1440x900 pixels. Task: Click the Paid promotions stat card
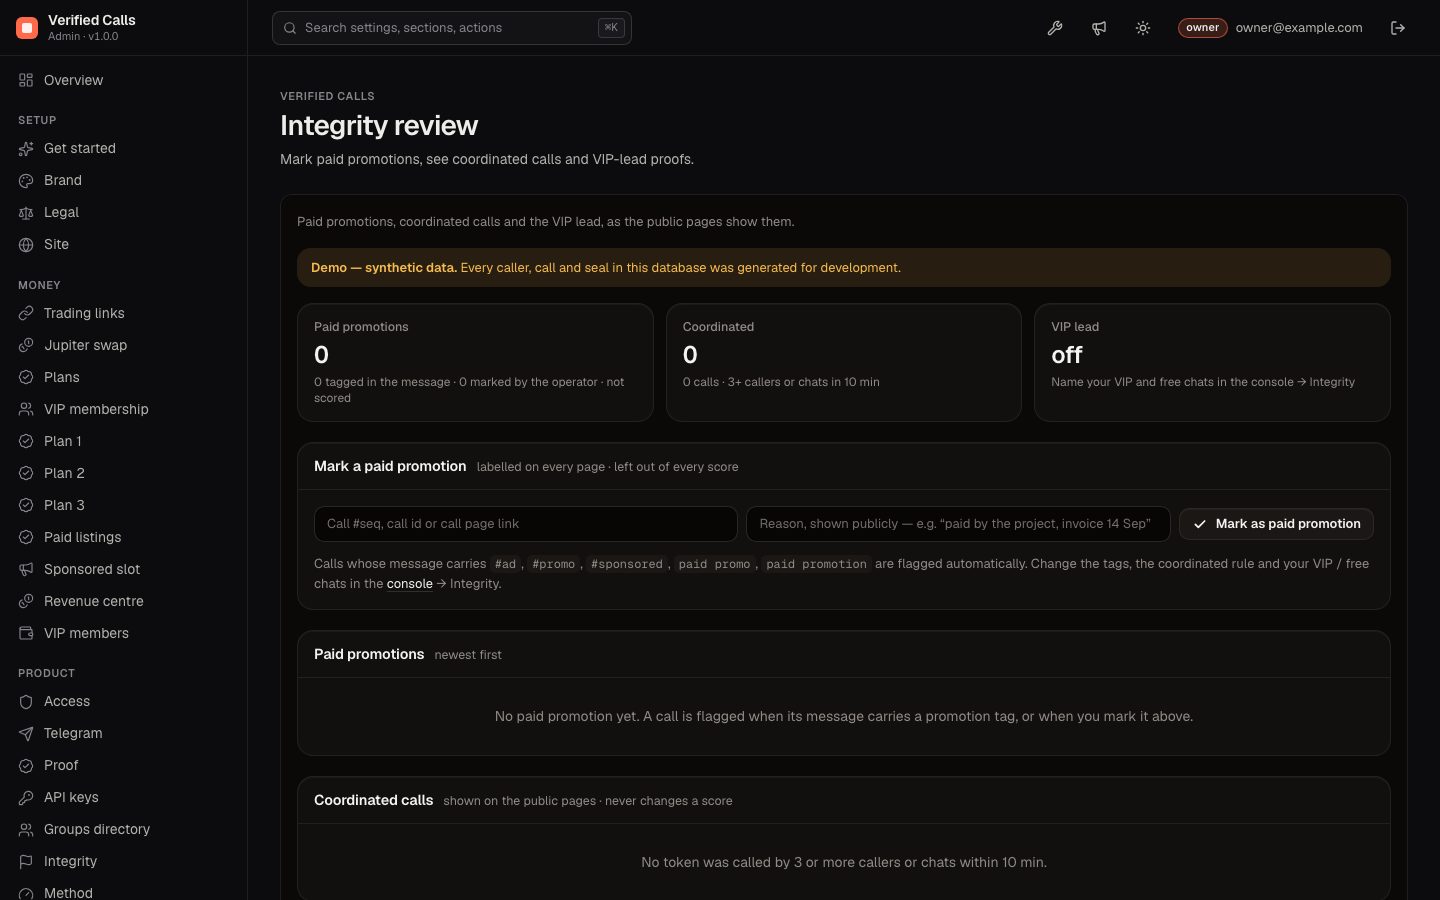[x=475, y=362]
